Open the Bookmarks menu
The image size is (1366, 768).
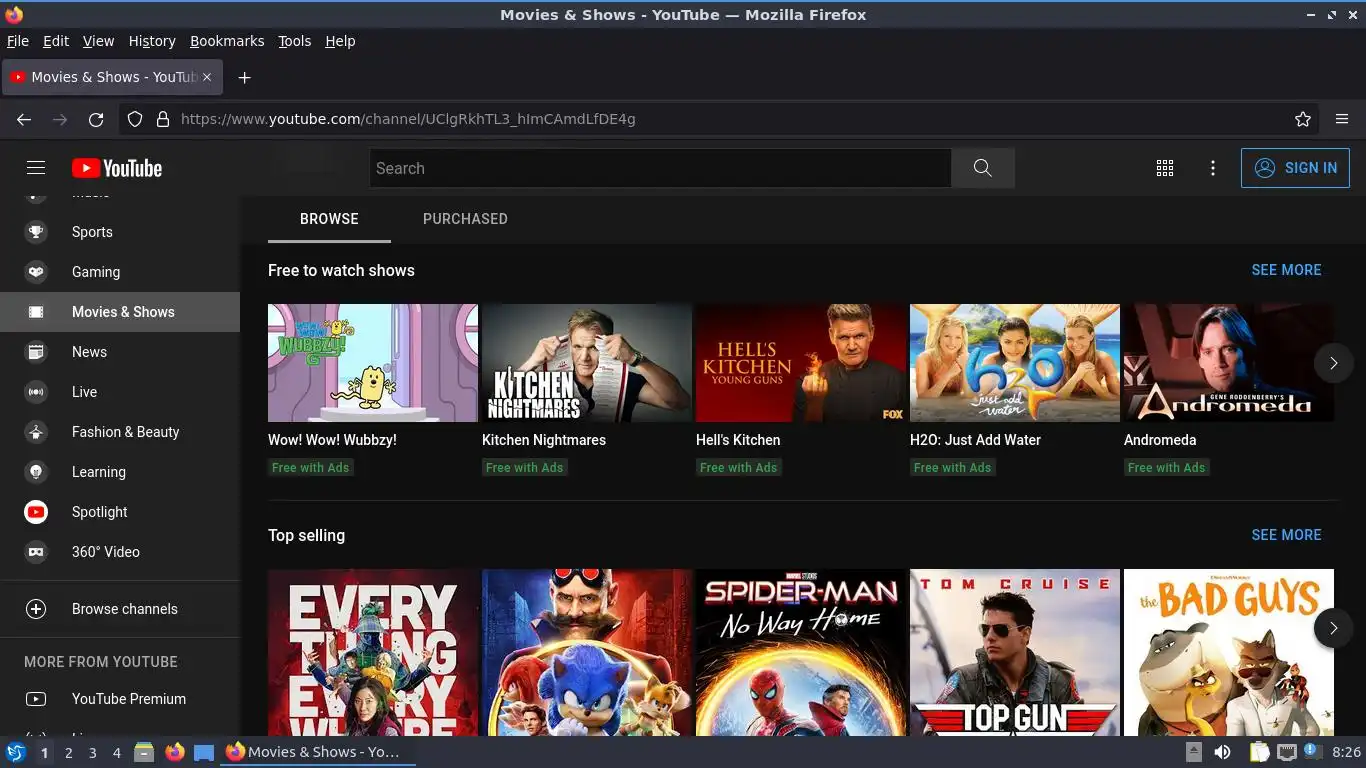(227, 41)
